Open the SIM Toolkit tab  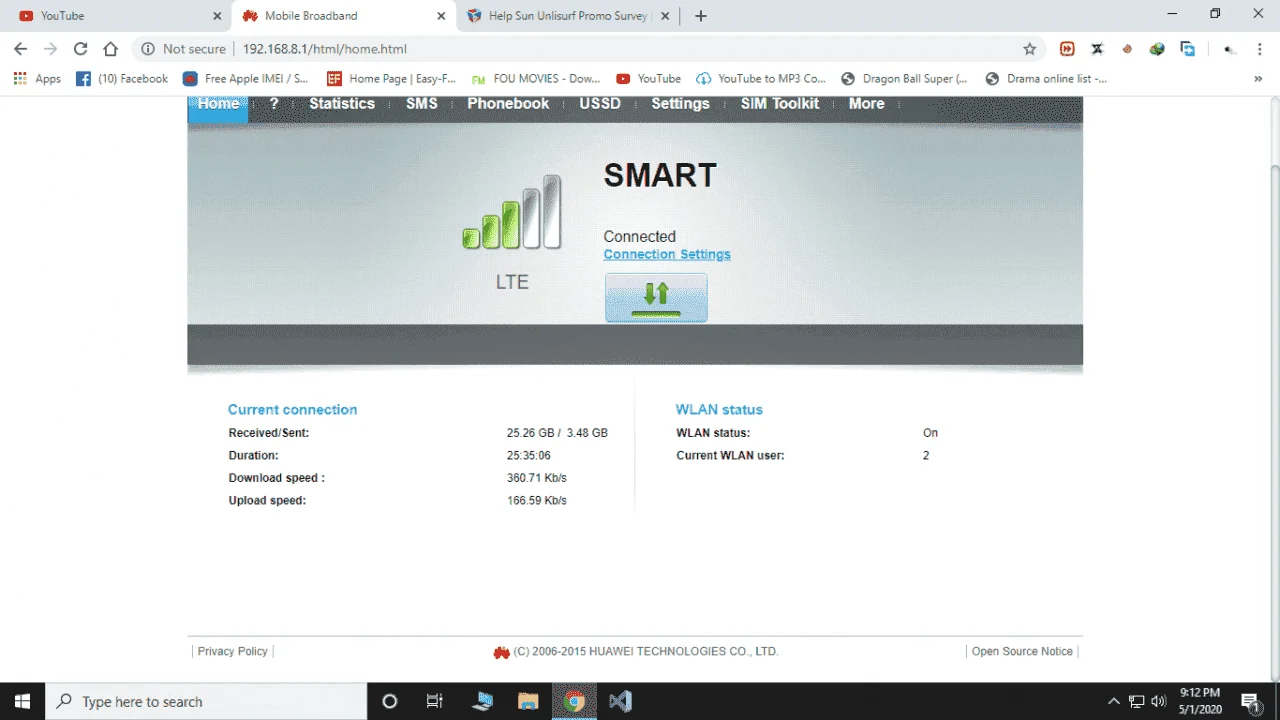coord(780,104)
